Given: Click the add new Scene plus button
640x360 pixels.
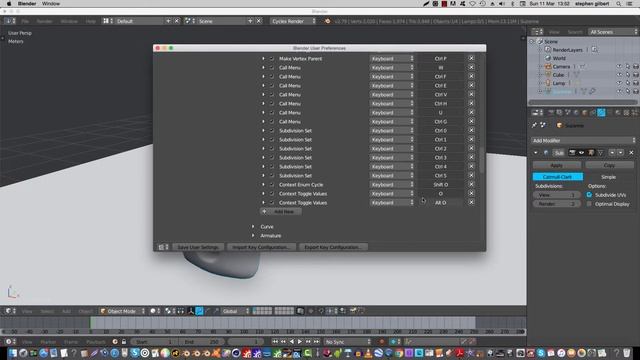Looking at the screenshot, I should (x=250, y=21).
